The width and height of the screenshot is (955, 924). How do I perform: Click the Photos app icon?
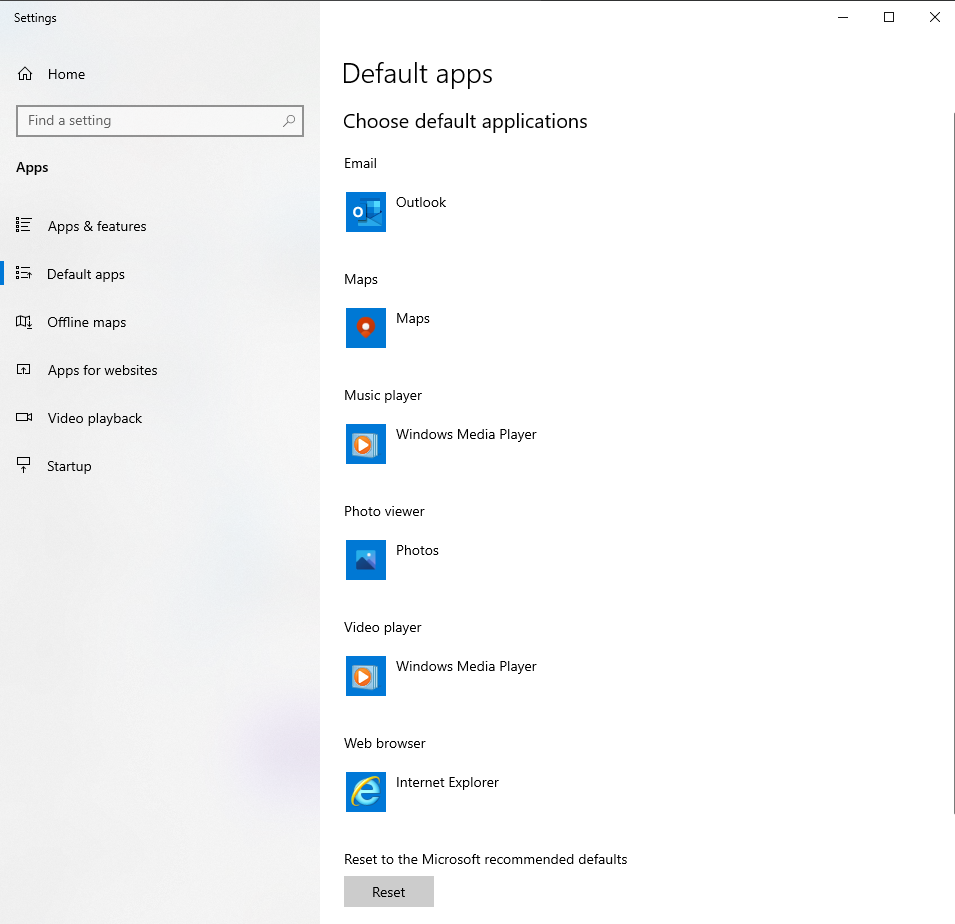tap(365, 560)
